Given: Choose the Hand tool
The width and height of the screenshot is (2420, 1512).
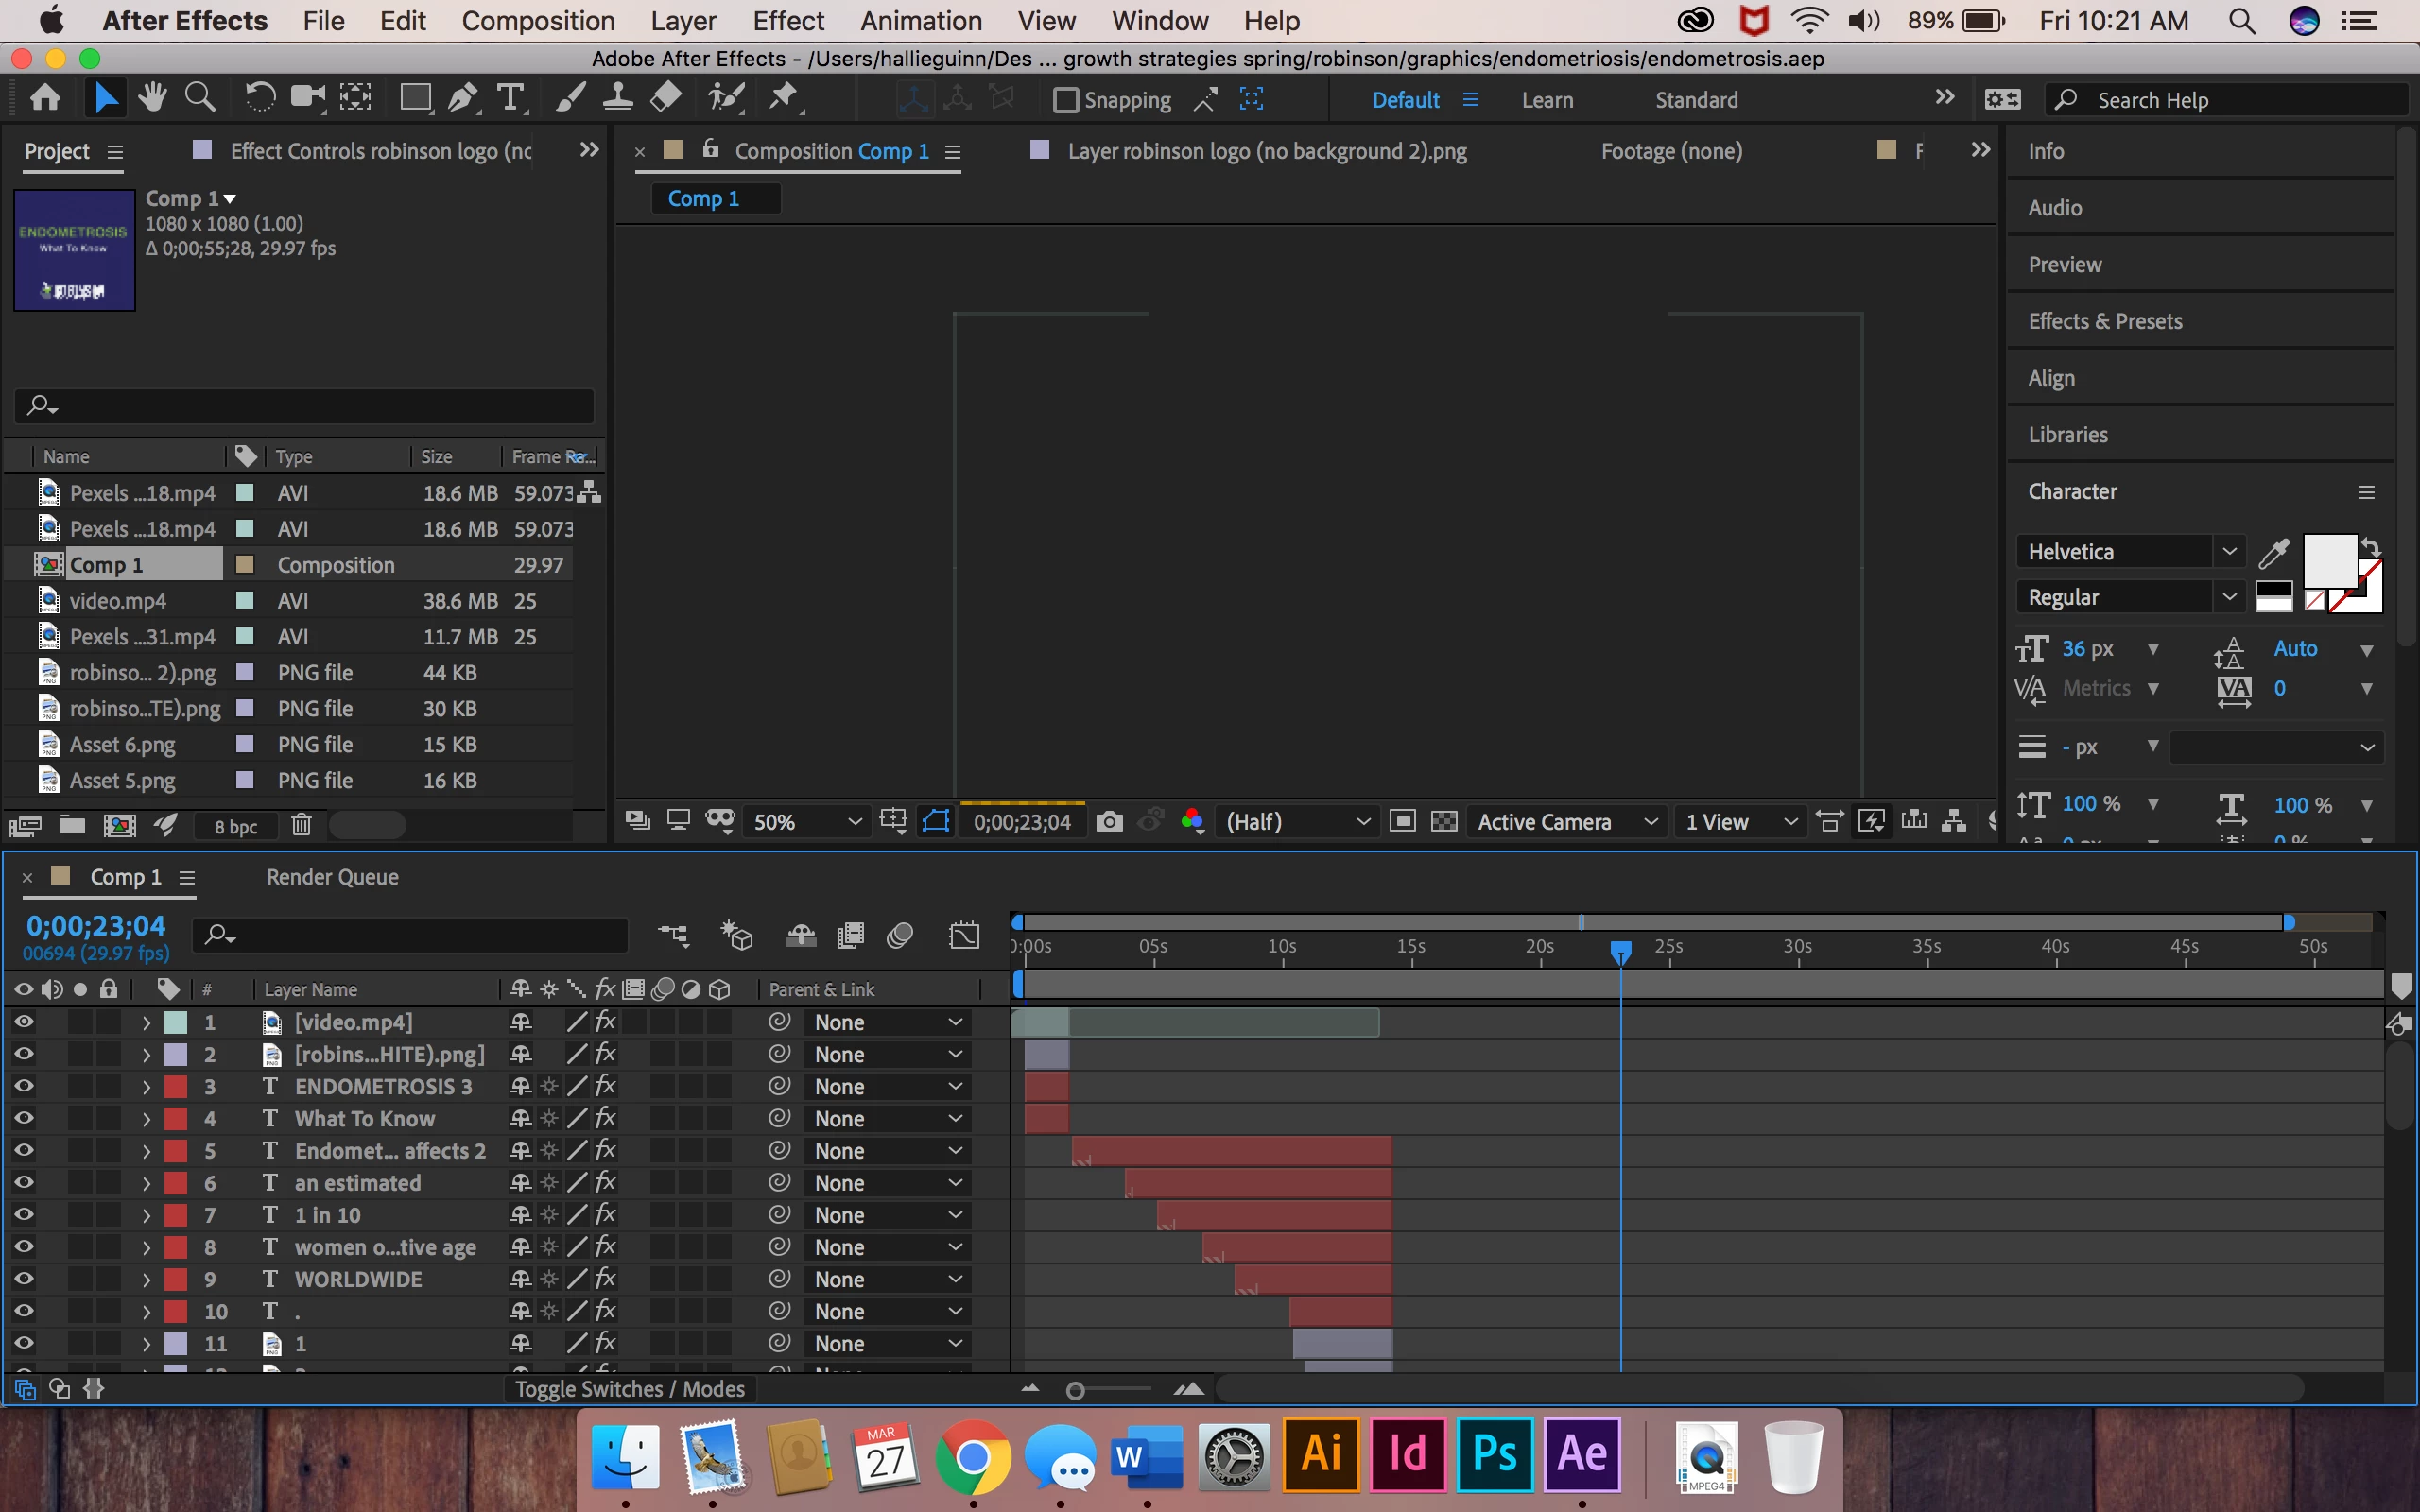Looking at the screenshot, I should coord(152,98).
